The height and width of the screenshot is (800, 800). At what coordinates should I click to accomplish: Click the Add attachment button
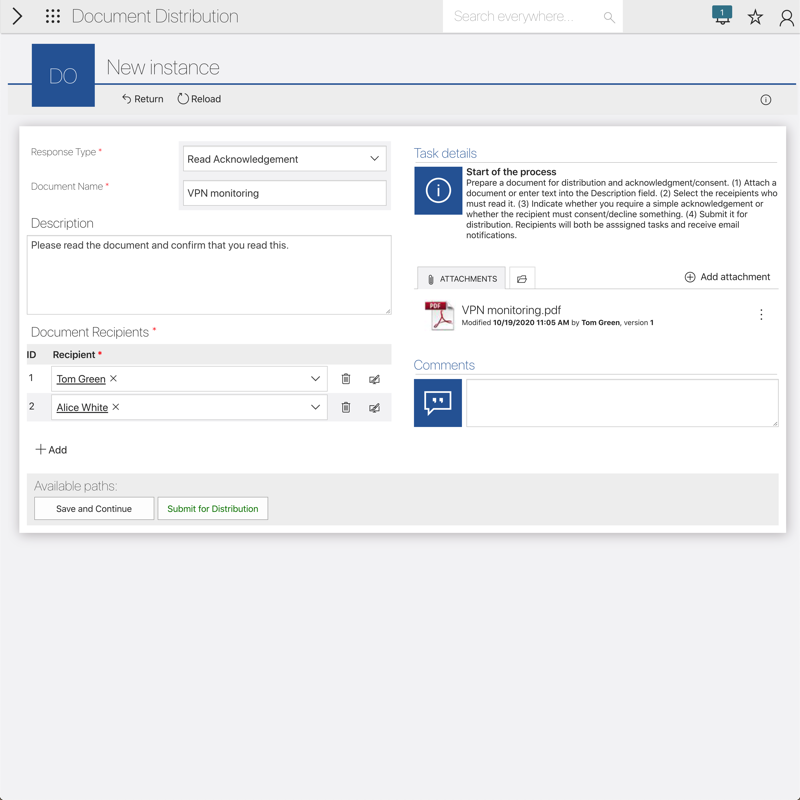[x=727, y=277]
